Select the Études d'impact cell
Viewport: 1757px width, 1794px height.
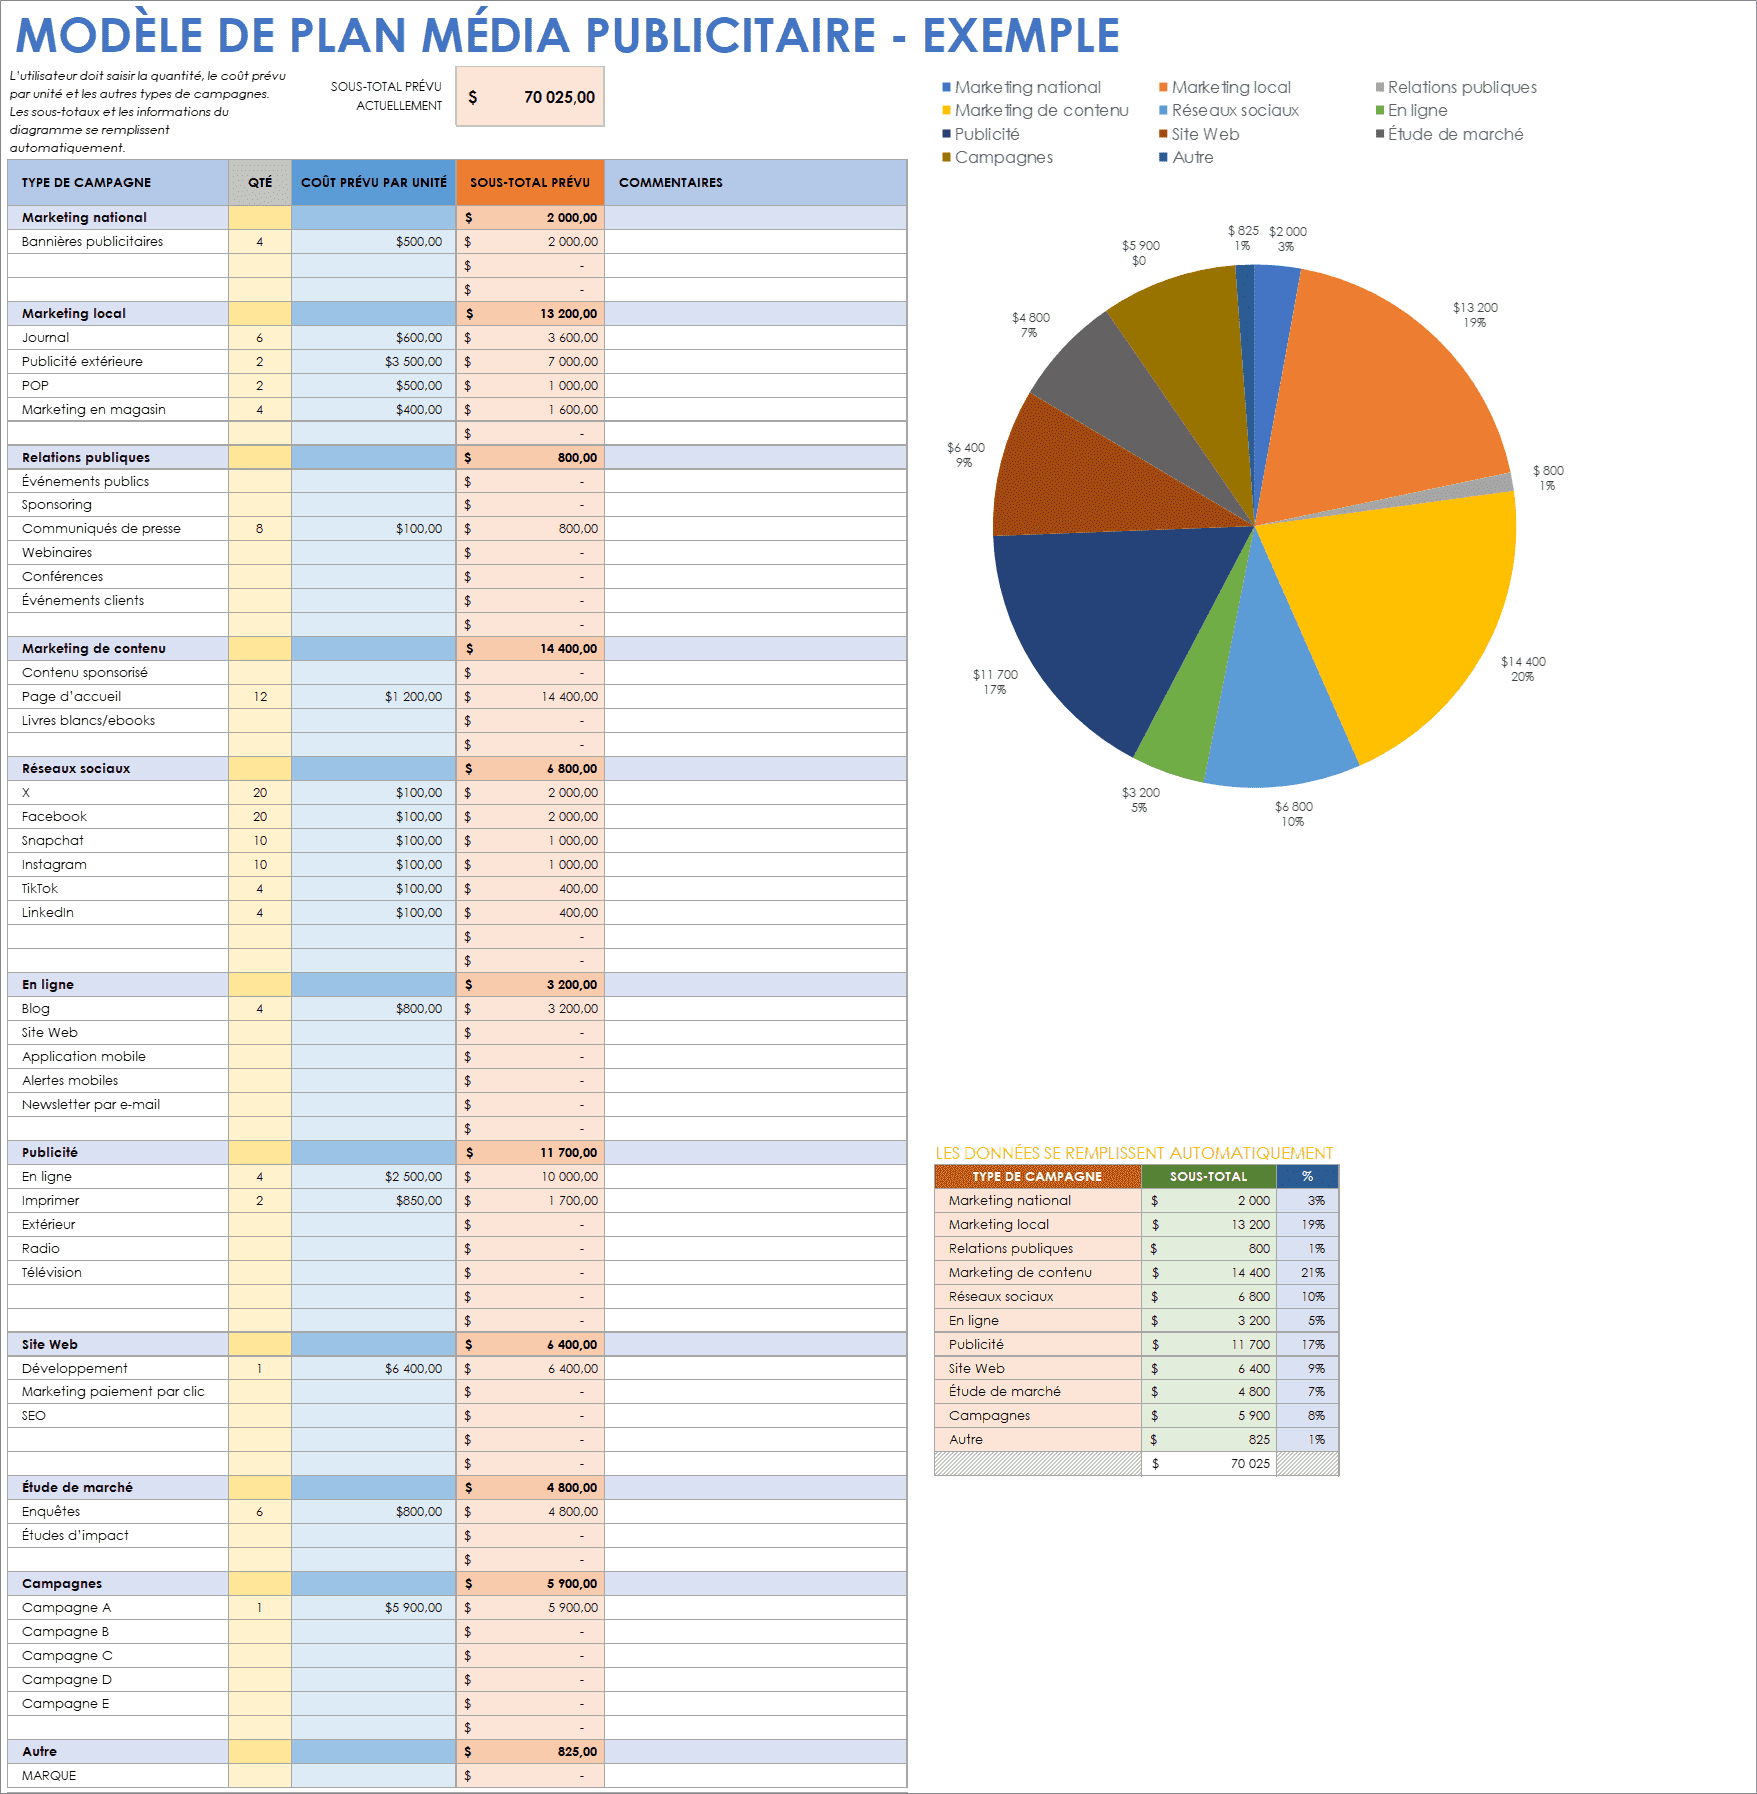pyautogui.click(x=118, y=1536)
